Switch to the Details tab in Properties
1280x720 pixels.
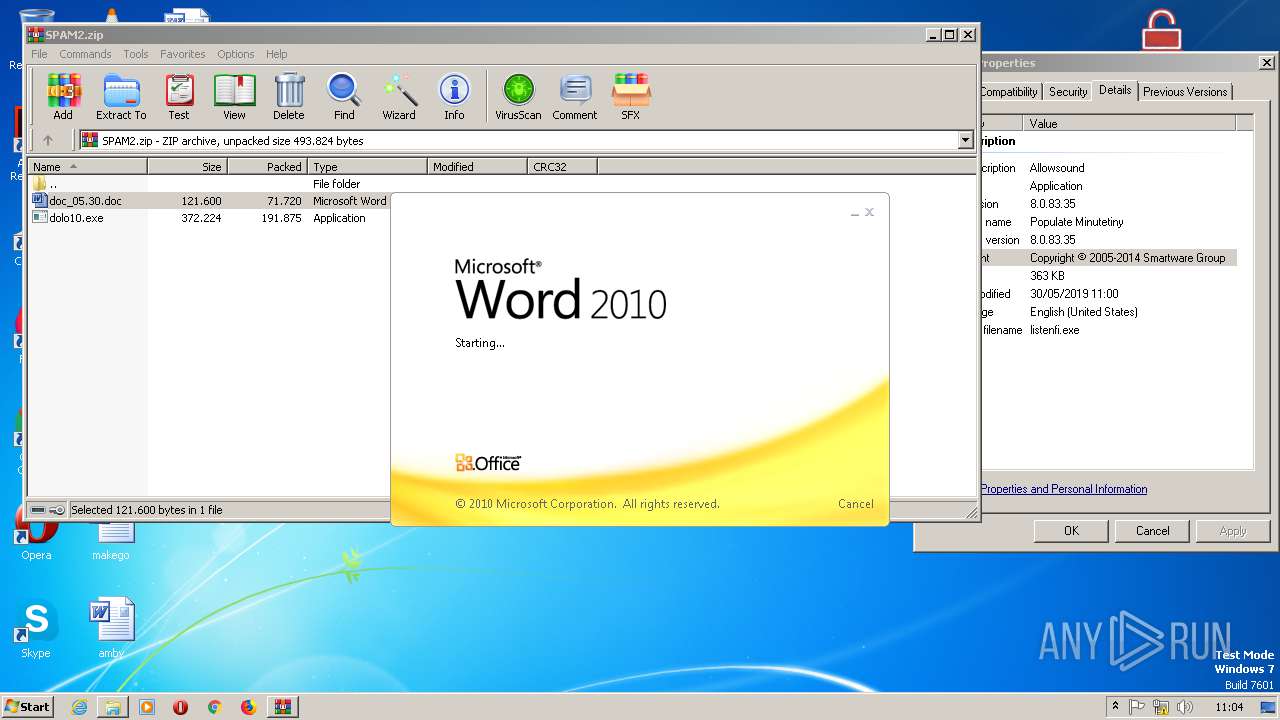pos(1115,90)
